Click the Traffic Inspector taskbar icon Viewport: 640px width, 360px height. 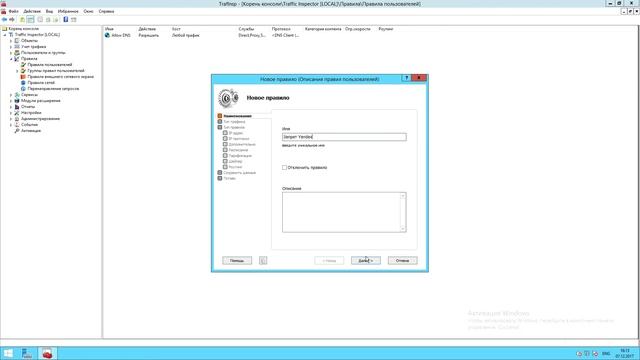tap(47, 353)
